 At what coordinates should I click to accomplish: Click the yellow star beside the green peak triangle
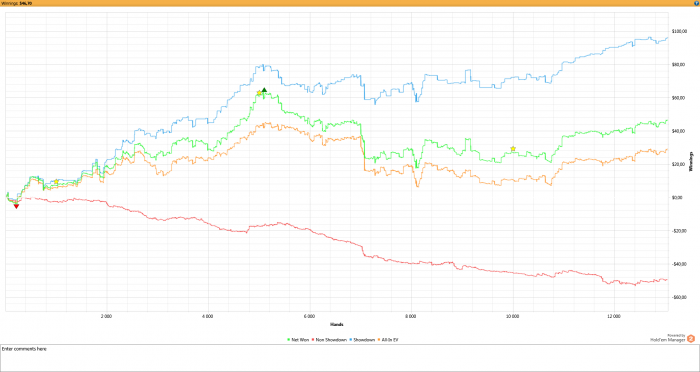(259, 93)
